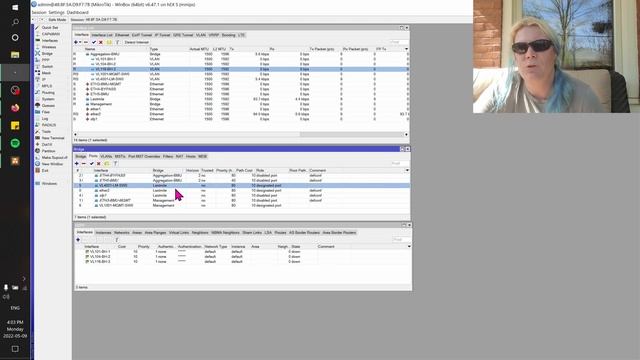640x360 pixels.
Task: Switch to Interface List tab
Action: coord(102,35)
